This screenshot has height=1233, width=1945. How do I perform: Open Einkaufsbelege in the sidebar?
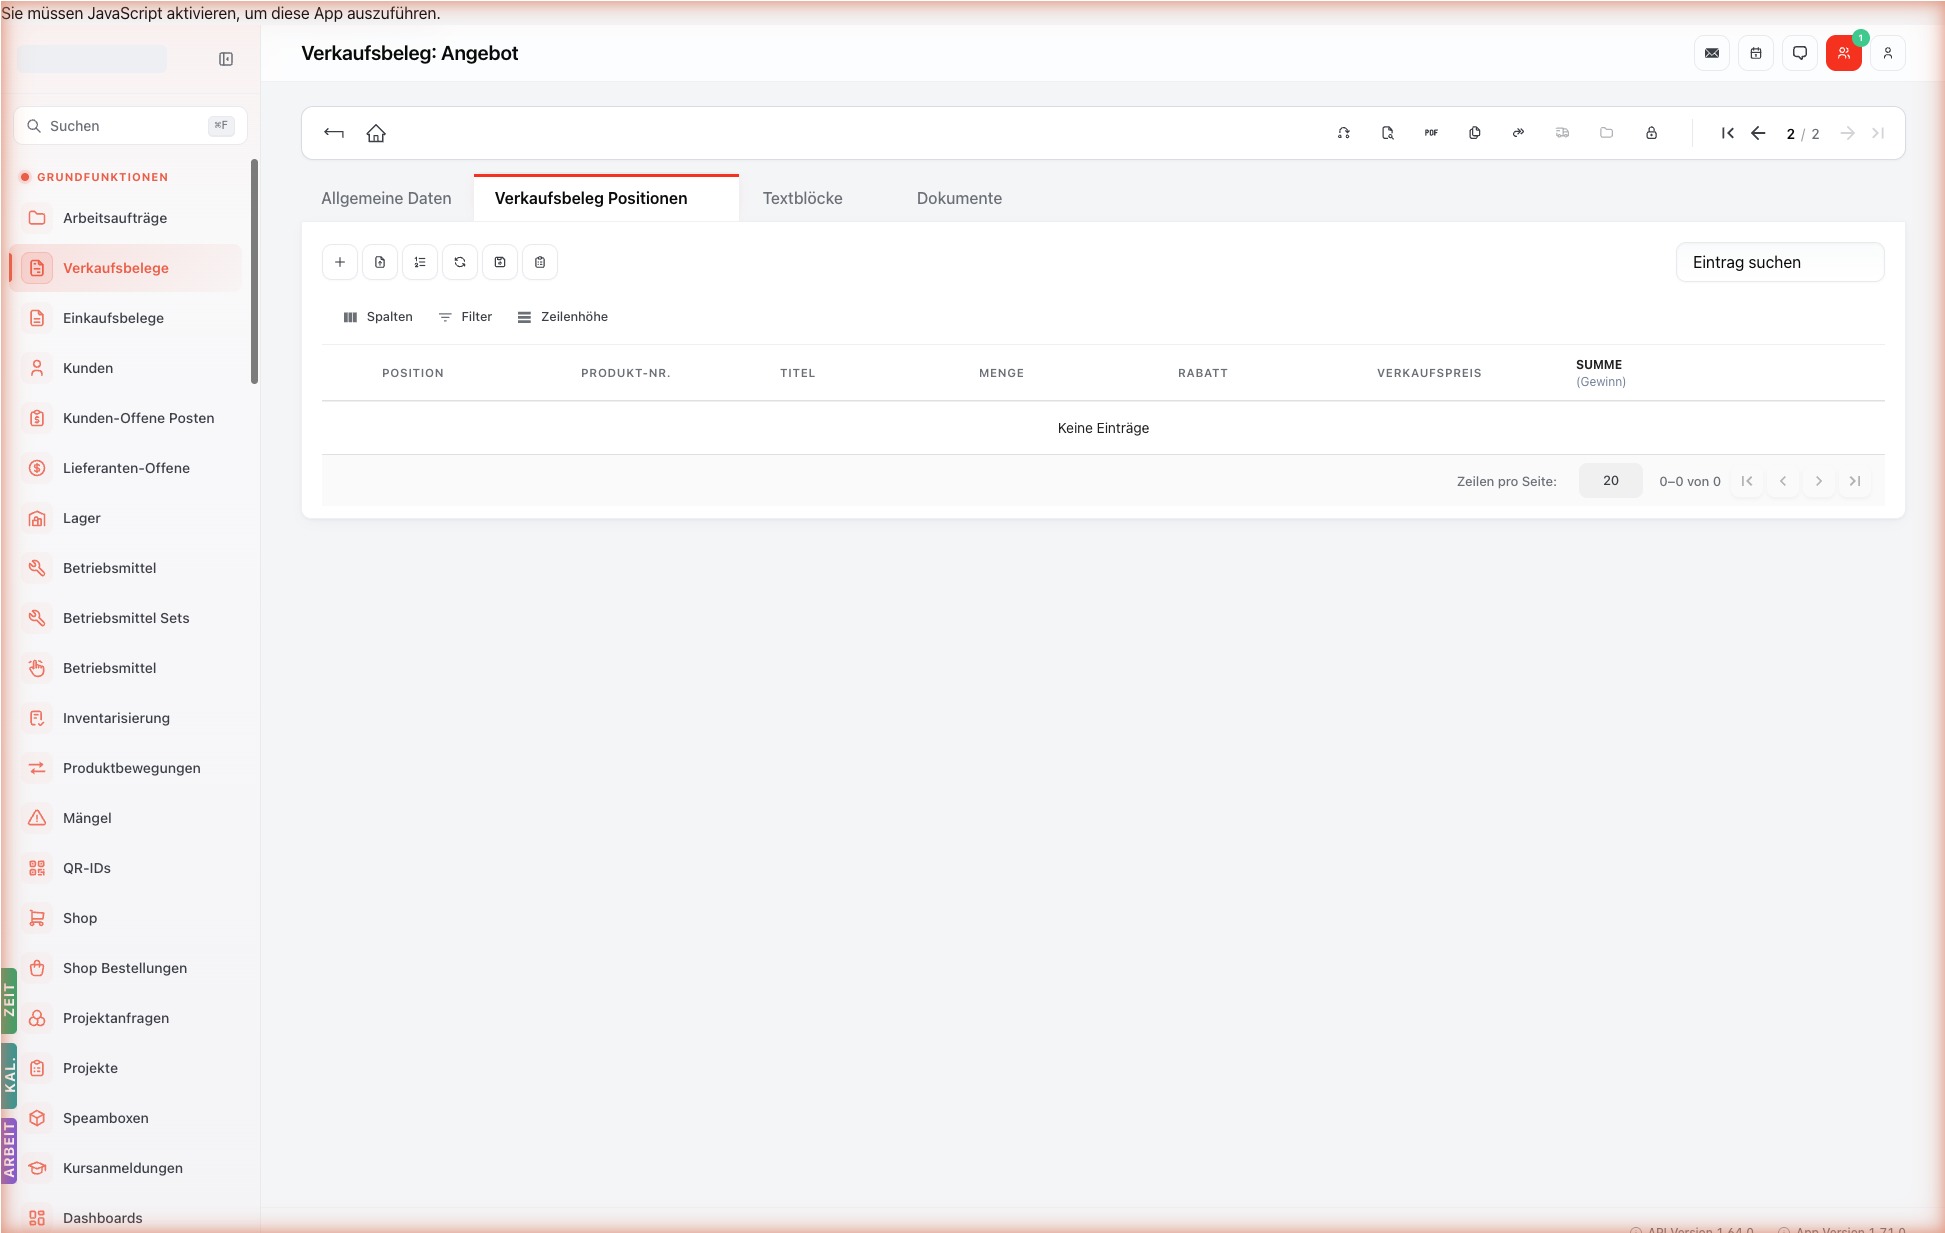pyautogui.click(x=125, y=318)
